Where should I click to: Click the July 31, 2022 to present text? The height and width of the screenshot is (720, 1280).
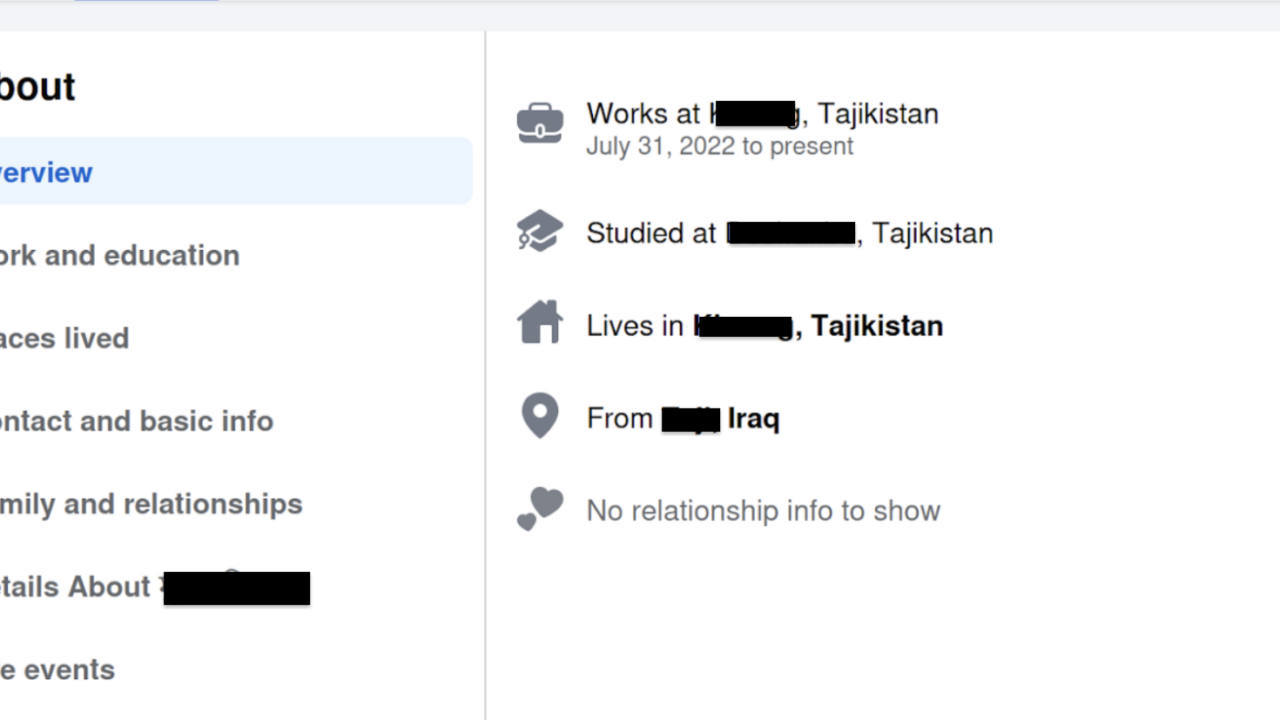click(720, 146)
